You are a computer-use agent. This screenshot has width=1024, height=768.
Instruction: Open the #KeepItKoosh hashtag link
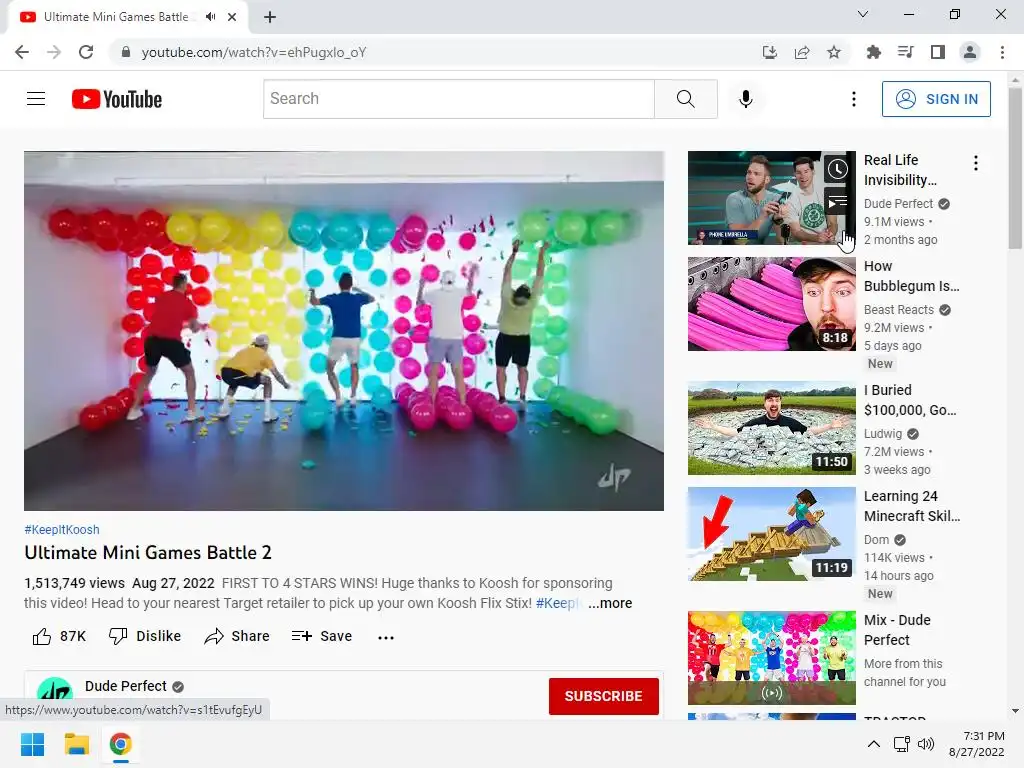coord(62,530)
